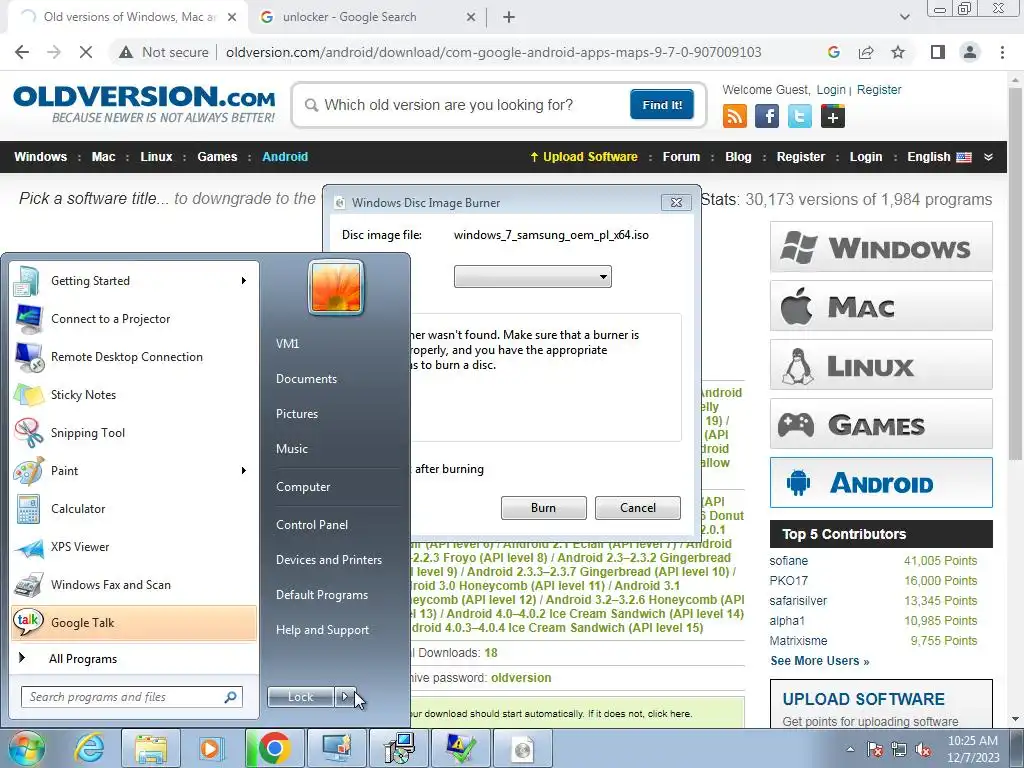Launch Internet Explorer from taskbar
This screenshot has width=1024, height=768.
89,748
